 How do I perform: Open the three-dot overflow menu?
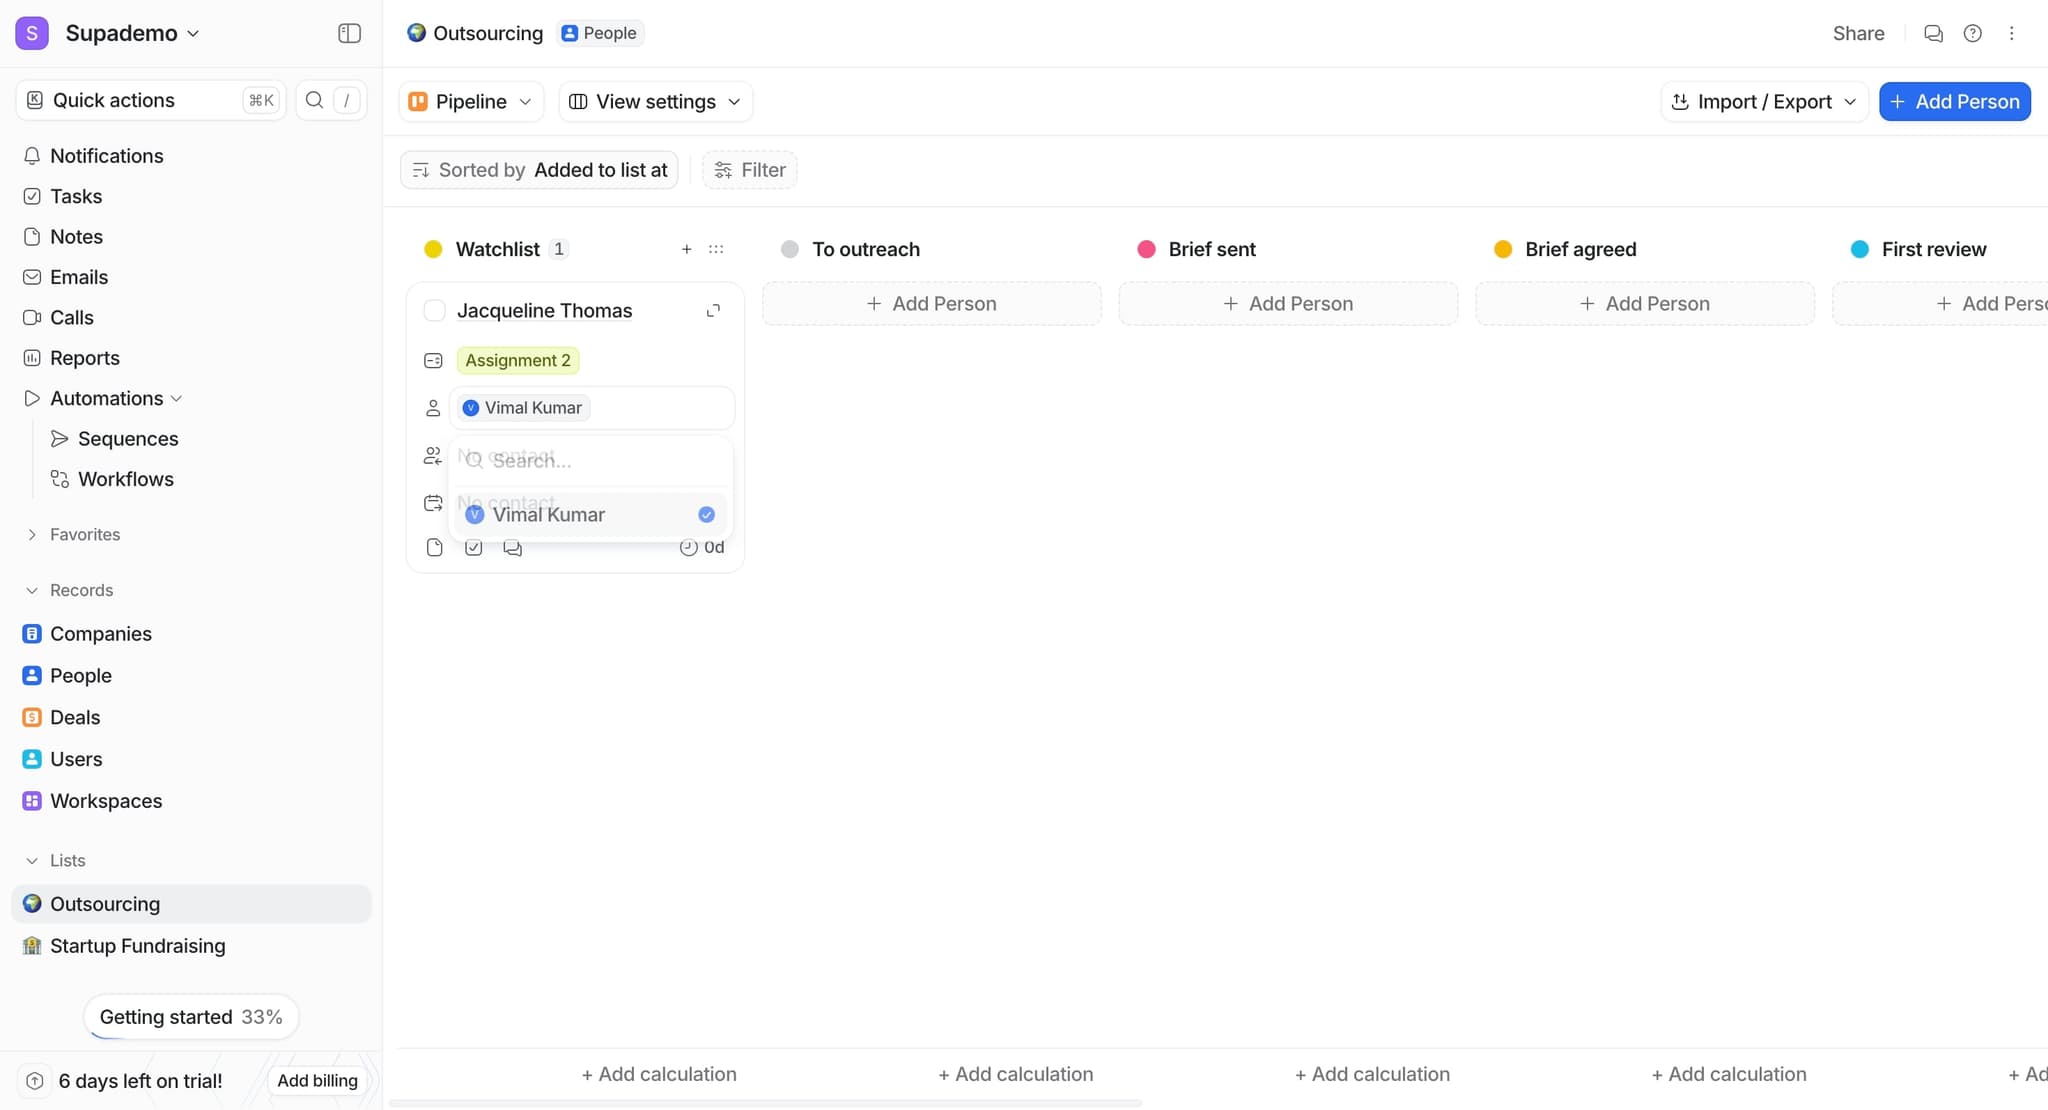coord(2011,33)
